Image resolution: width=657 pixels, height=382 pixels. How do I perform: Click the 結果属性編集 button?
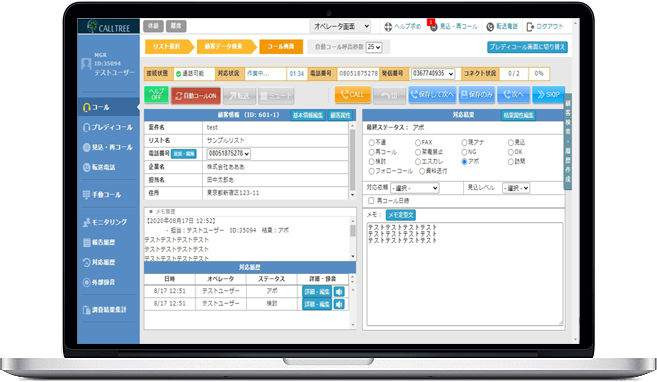(x=518, y=115)
